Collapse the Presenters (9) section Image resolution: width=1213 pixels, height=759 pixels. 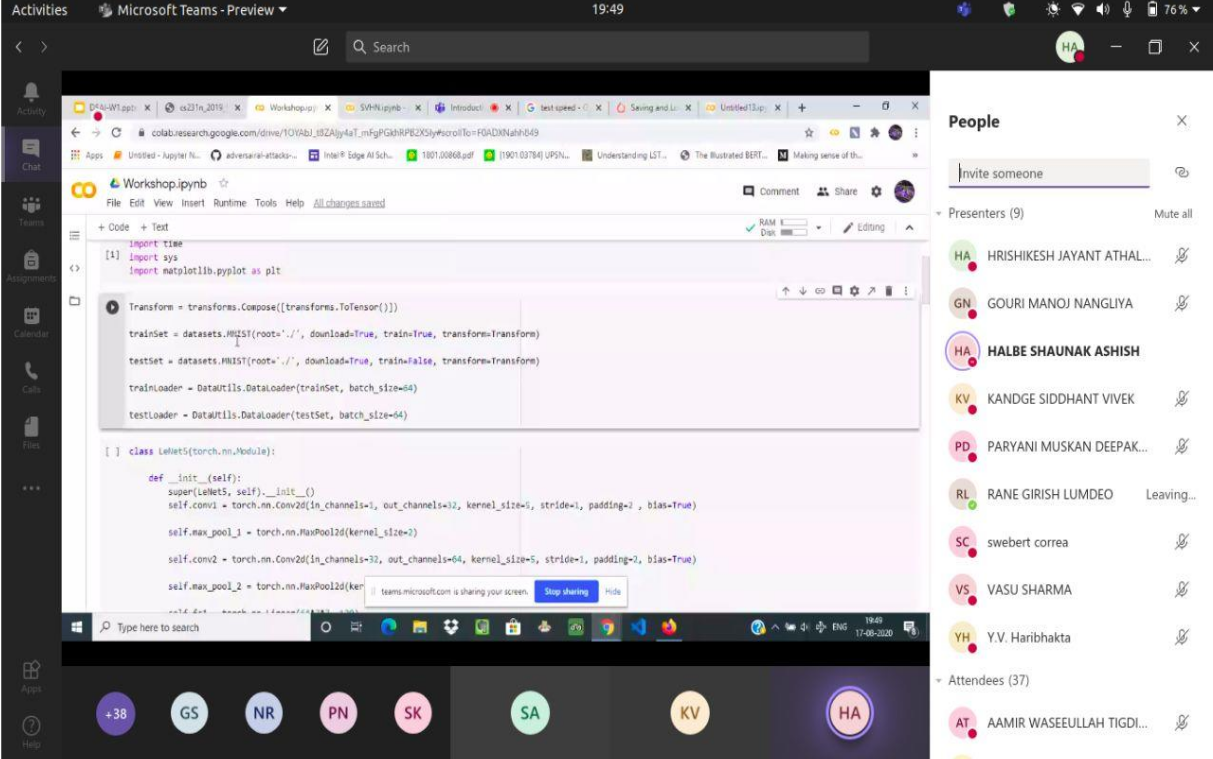coord(939,214)
